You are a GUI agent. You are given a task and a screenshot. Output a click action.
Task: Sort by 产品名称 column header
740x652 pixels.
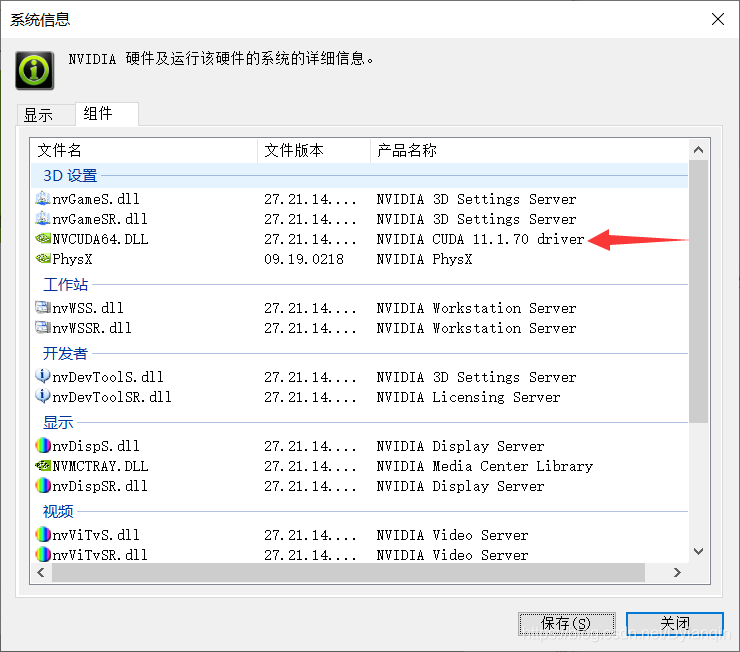tap(530, 150)
